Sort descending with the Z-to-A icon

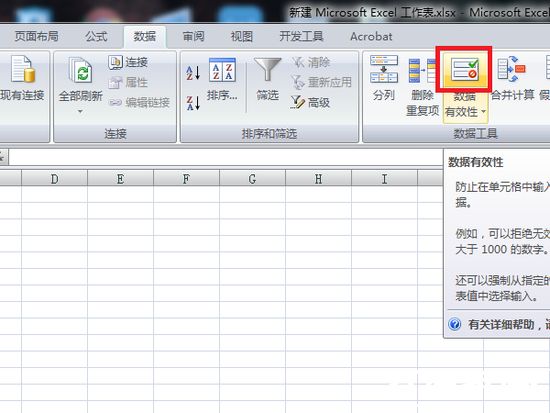pyautogui.click(x=193, y=103)
